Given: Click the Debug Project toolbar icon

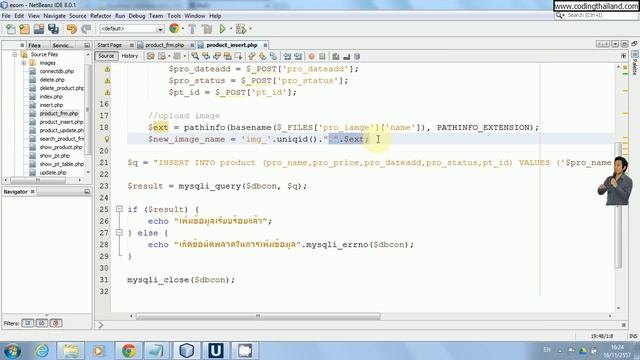Looking at the screenshot, I should (x=241, y=29).
